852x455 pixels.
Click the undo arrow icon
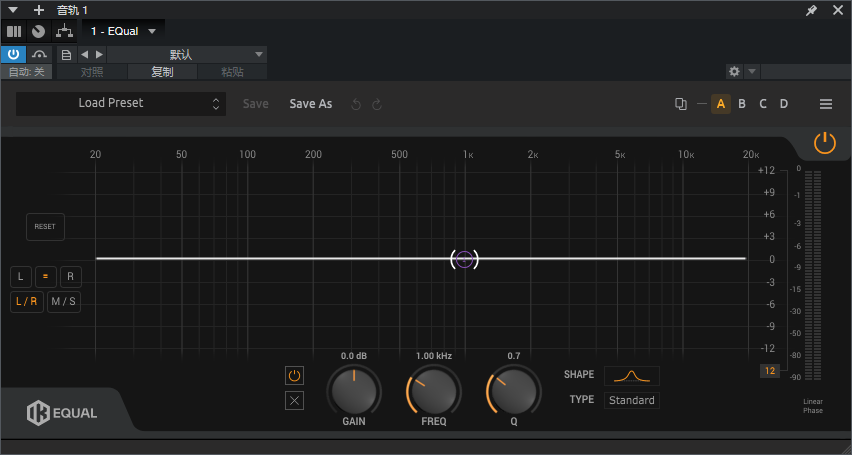tap(356, 104)
